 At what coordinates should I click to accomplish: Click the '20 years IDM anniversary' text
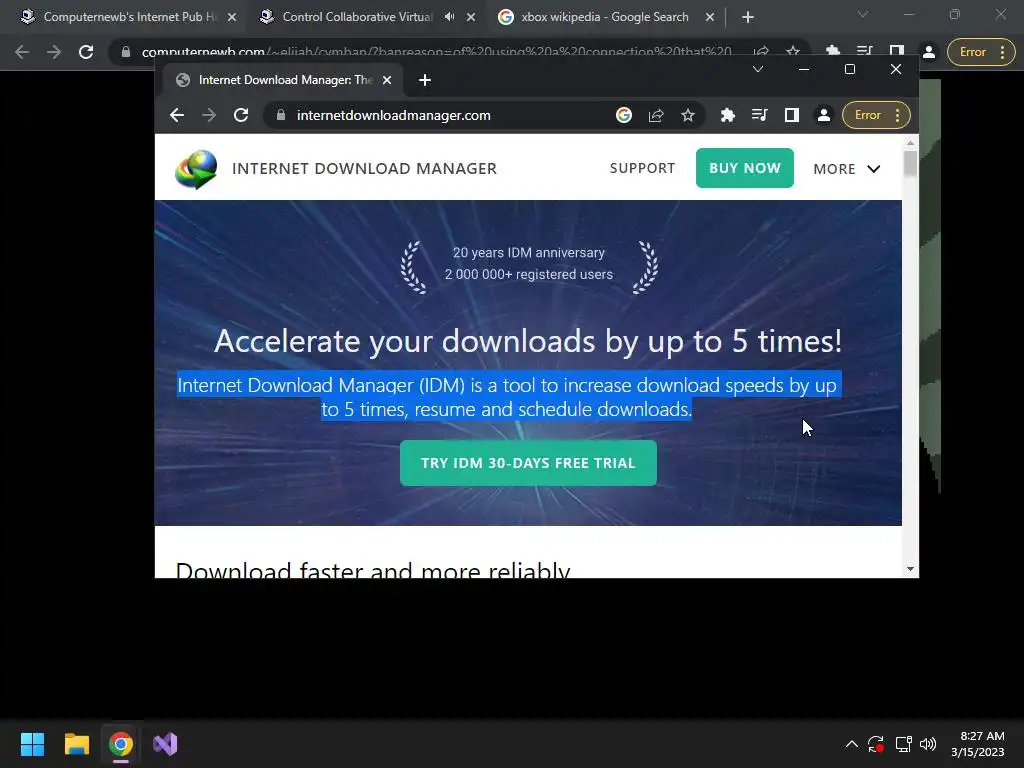(x=529, y=253)
